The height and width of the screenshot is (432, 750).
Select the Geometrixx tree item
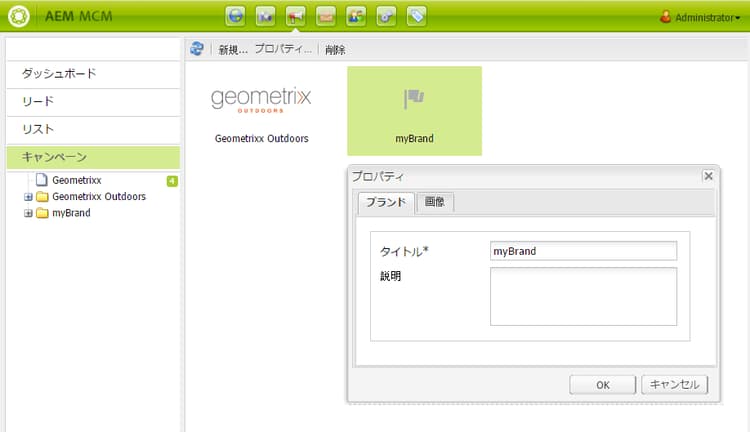(77, 180)
